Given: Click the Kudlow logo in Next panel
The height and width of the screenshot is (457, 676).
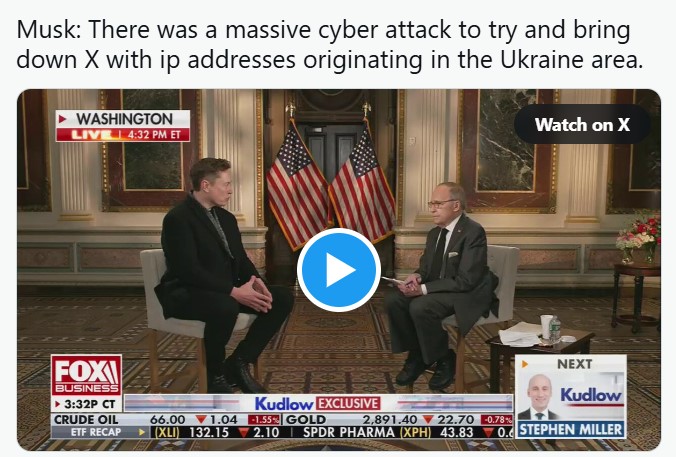Looking at the screenshot, I should click(x=591, y=394).
